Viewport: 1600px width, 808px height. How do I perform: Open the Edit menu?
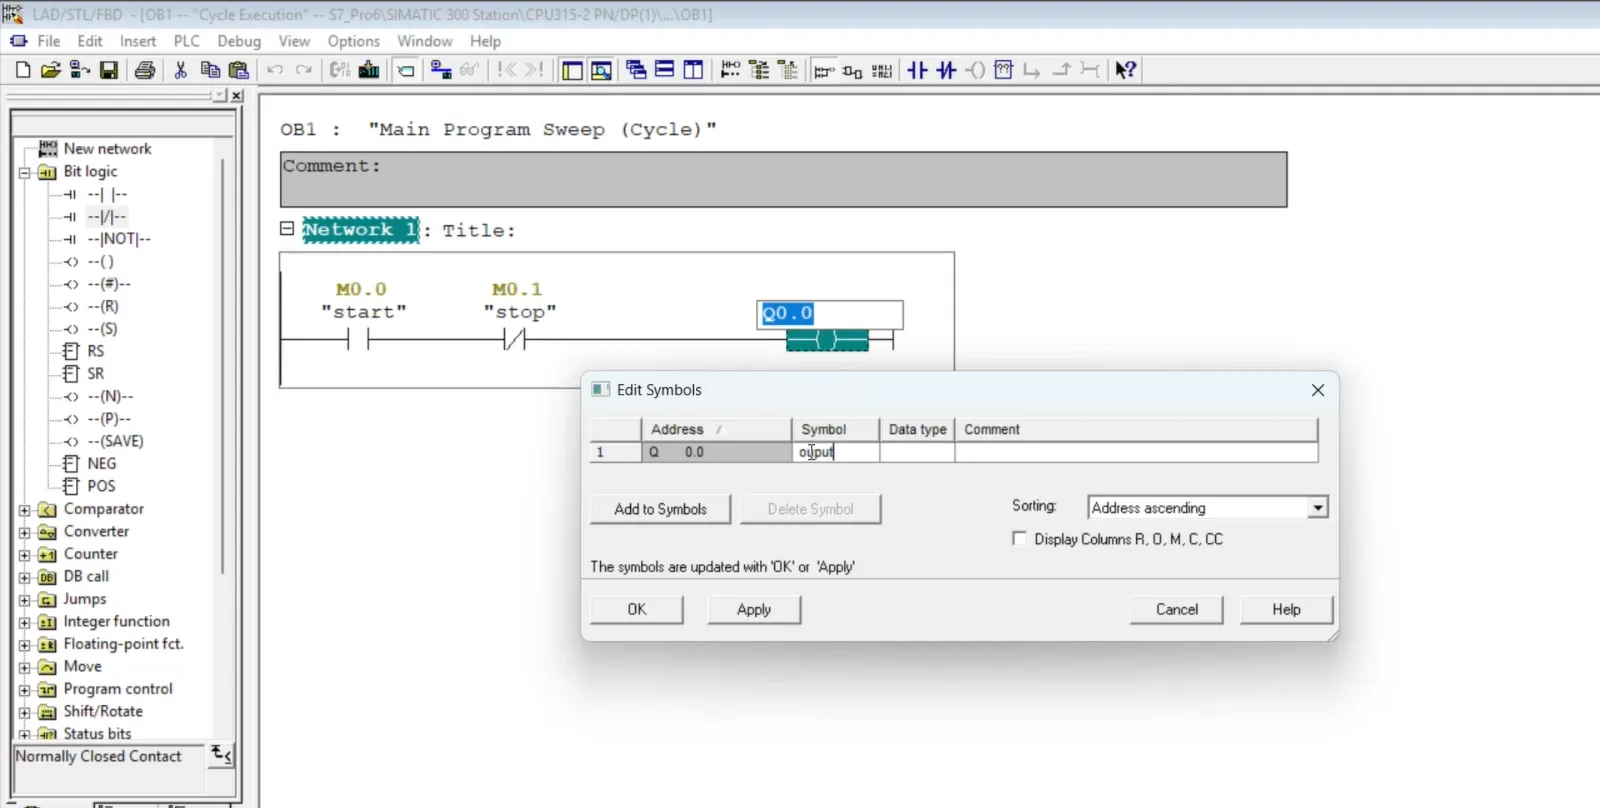(x=90, y=41)
